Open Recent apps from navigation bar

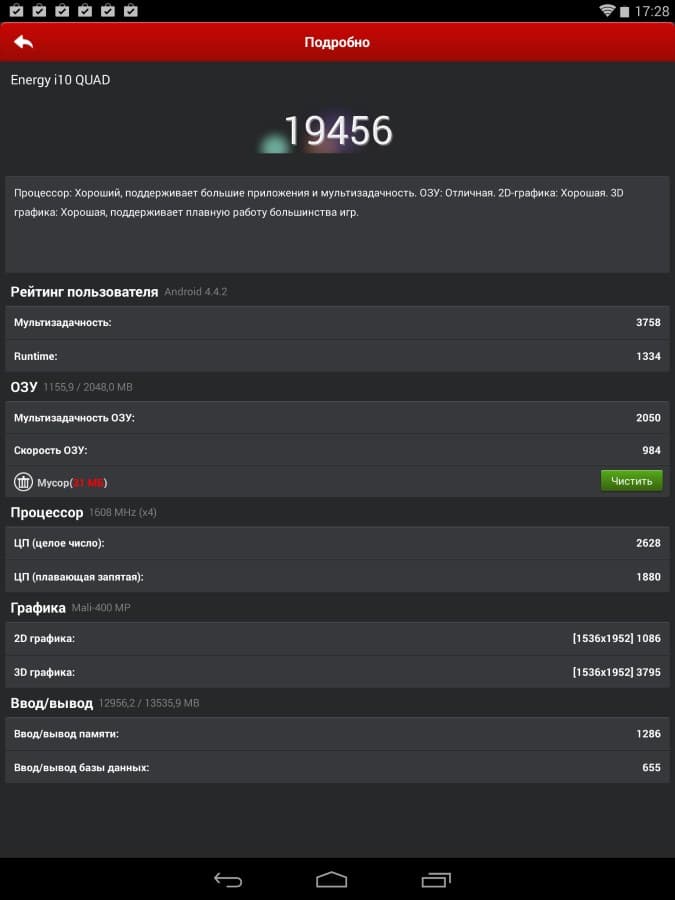(436, 880)
